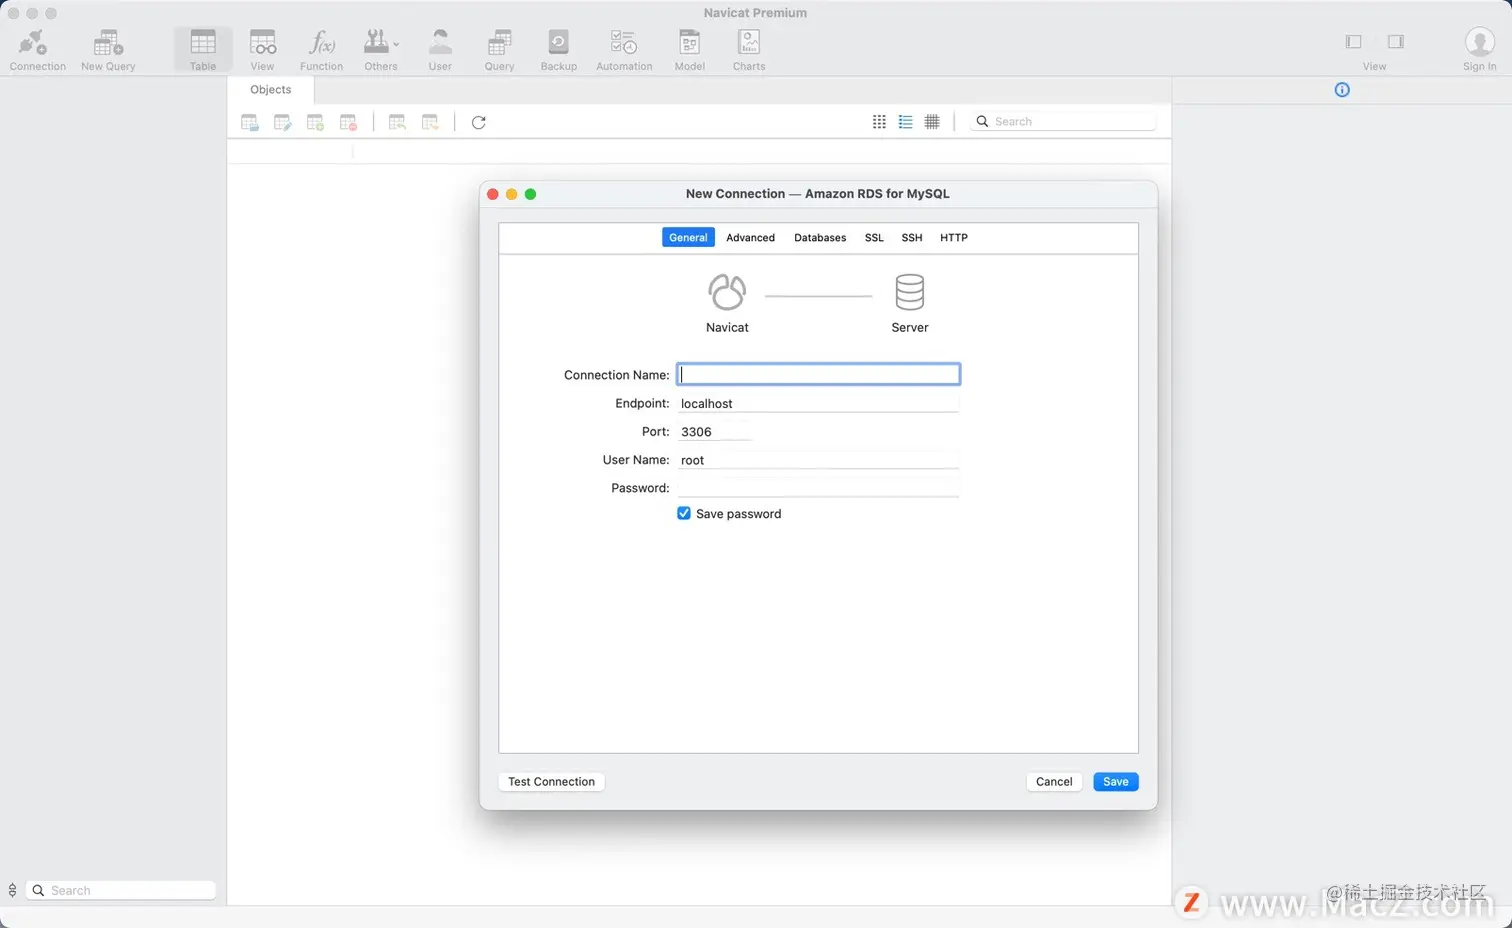Toggle the right information pane view icon
Screen dimensions: 1512x928
click(x=1396, y=42)
